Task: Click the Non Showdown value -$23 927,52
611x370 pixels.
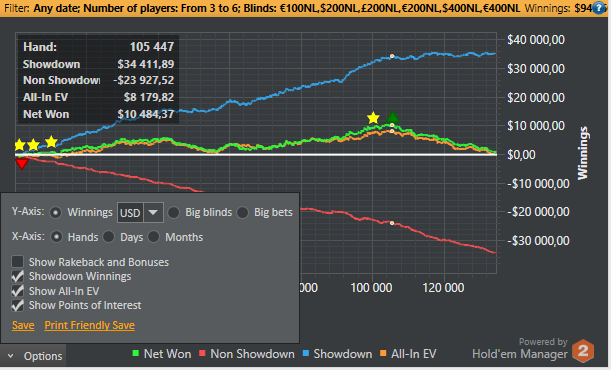Action: [x=144, y=80]
